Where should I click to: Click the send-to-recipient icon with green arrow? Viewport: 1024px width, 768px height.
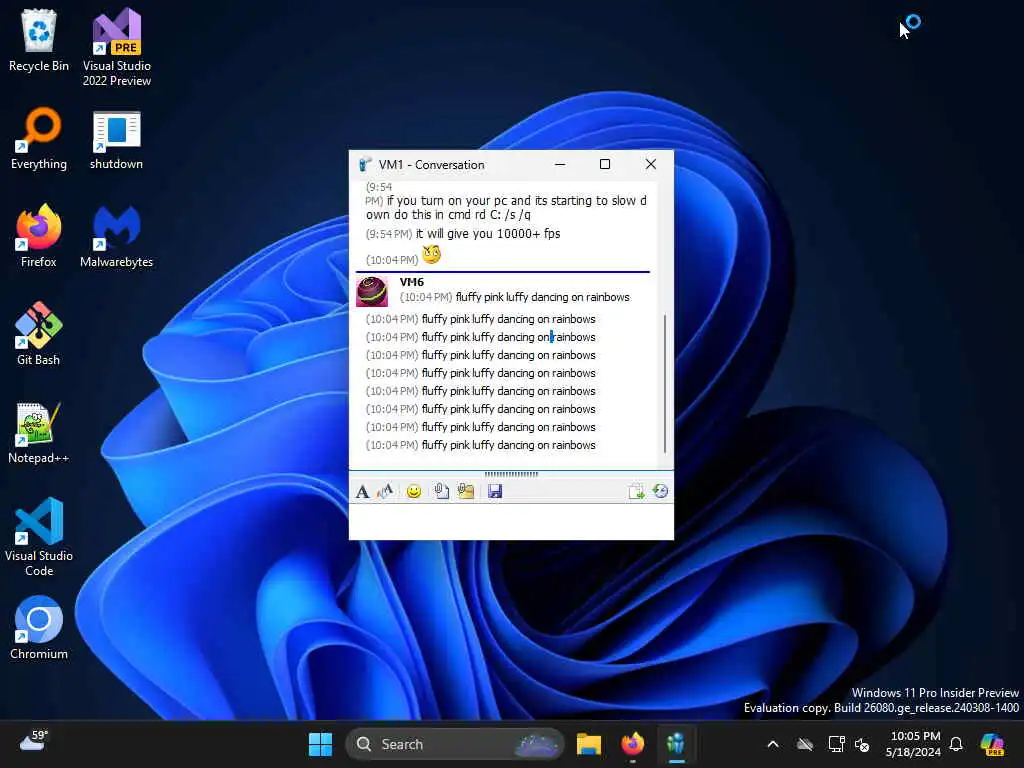(x=636, y=491)
